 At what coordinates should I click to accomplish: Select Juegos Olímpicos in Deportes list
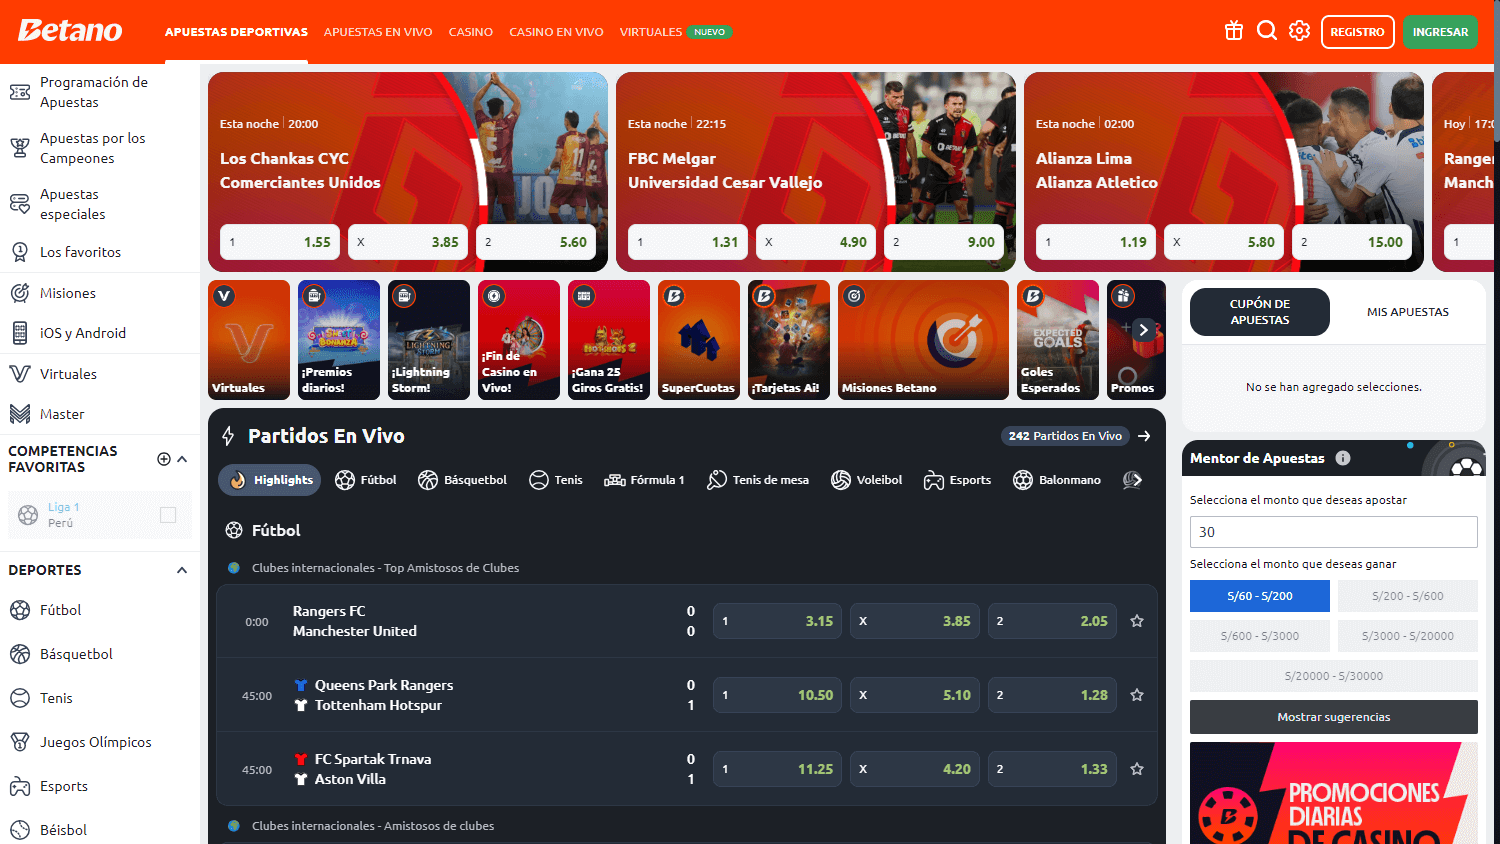100,742
